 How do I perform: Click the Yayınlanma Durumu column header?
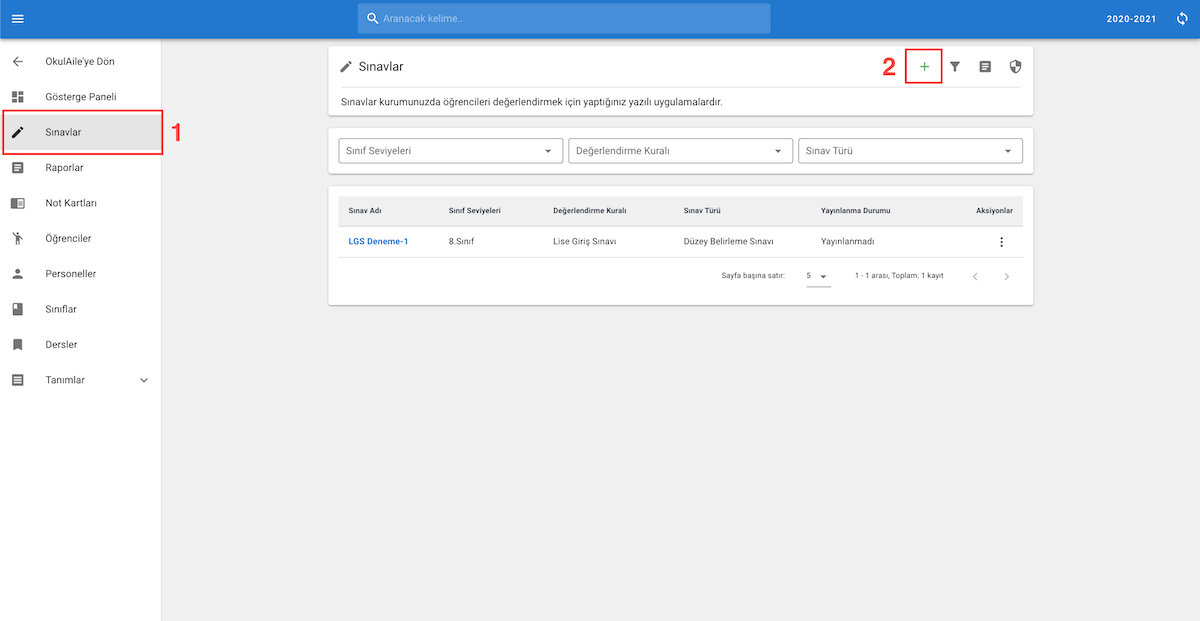[x=855, y=211]
